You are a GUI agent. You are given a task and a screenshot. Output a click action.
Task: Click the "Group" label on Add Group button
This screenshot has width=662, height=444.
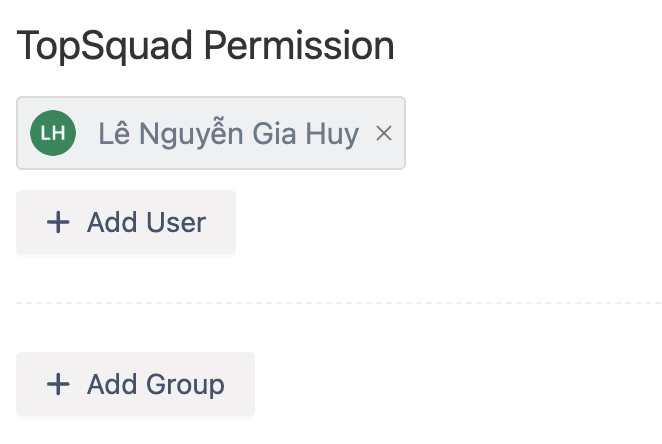click(185, 384)
